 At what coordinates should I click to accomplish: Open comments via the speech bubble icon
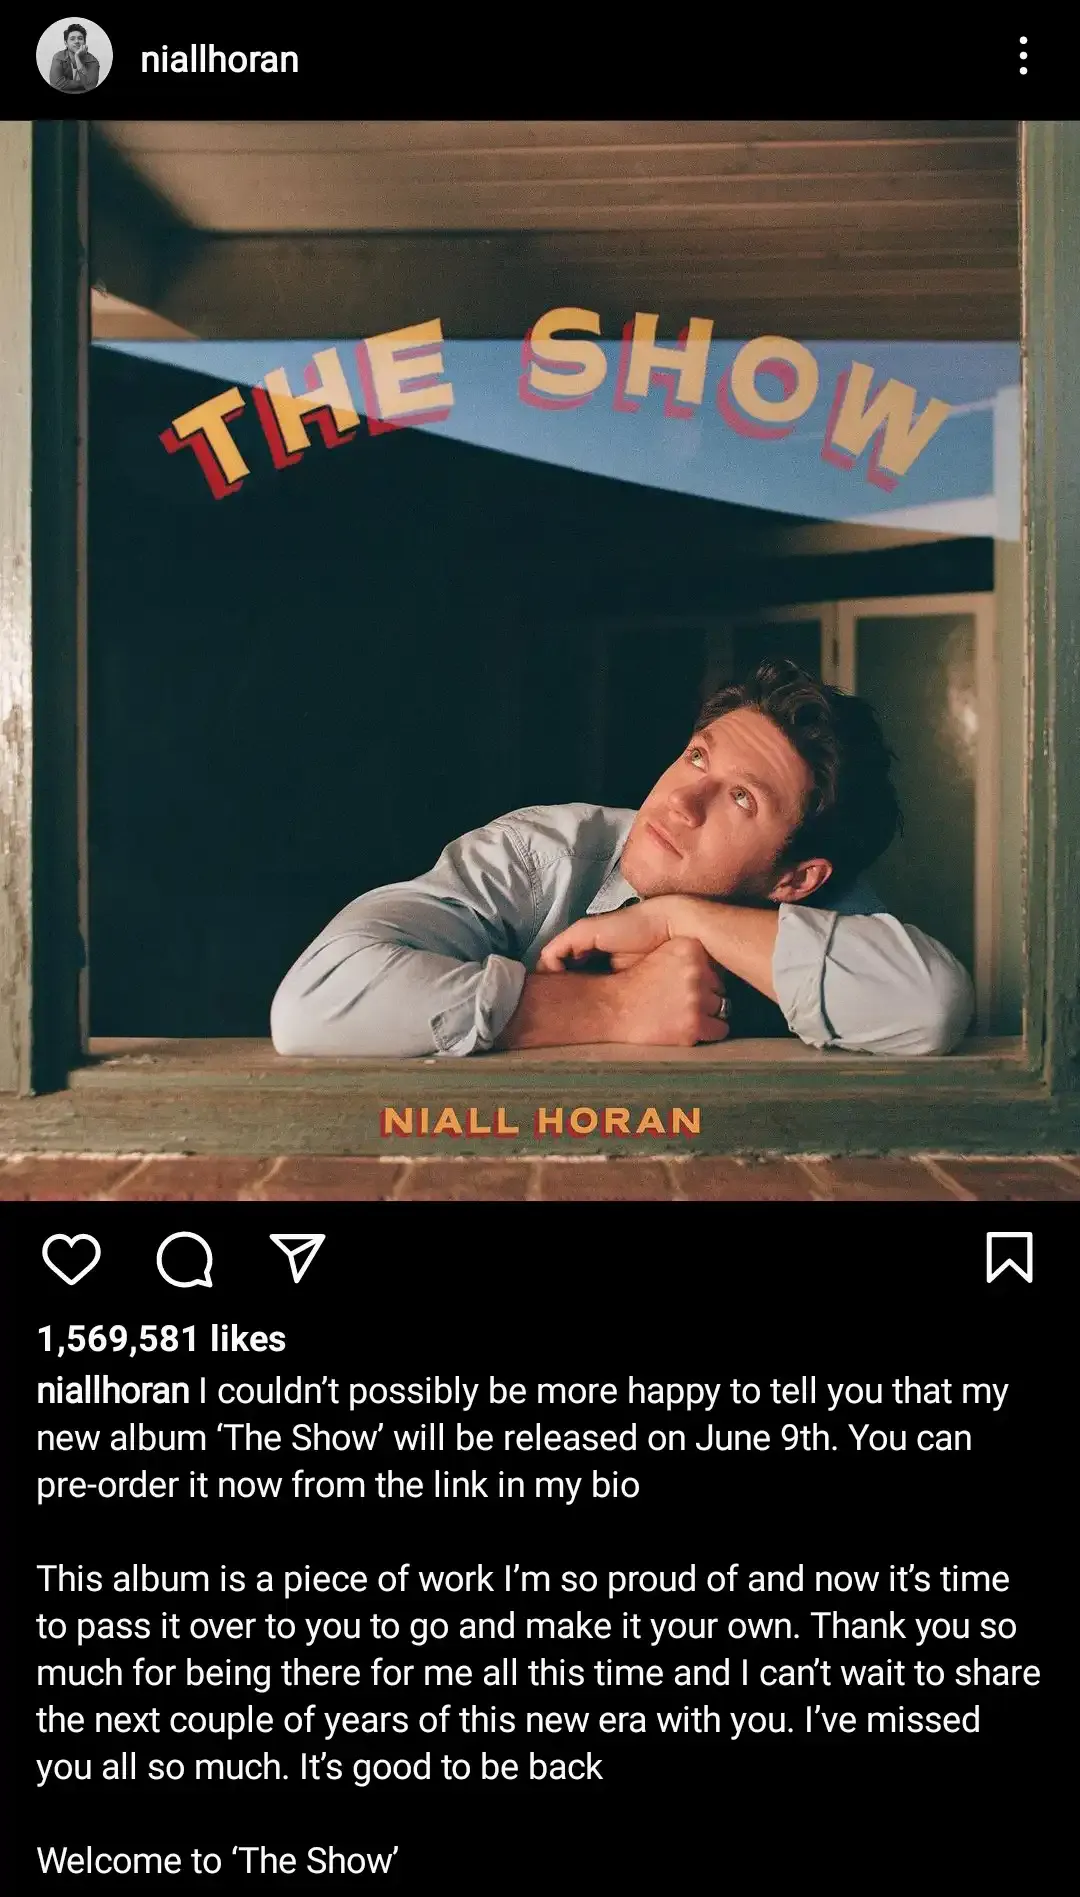[185, 1258]
